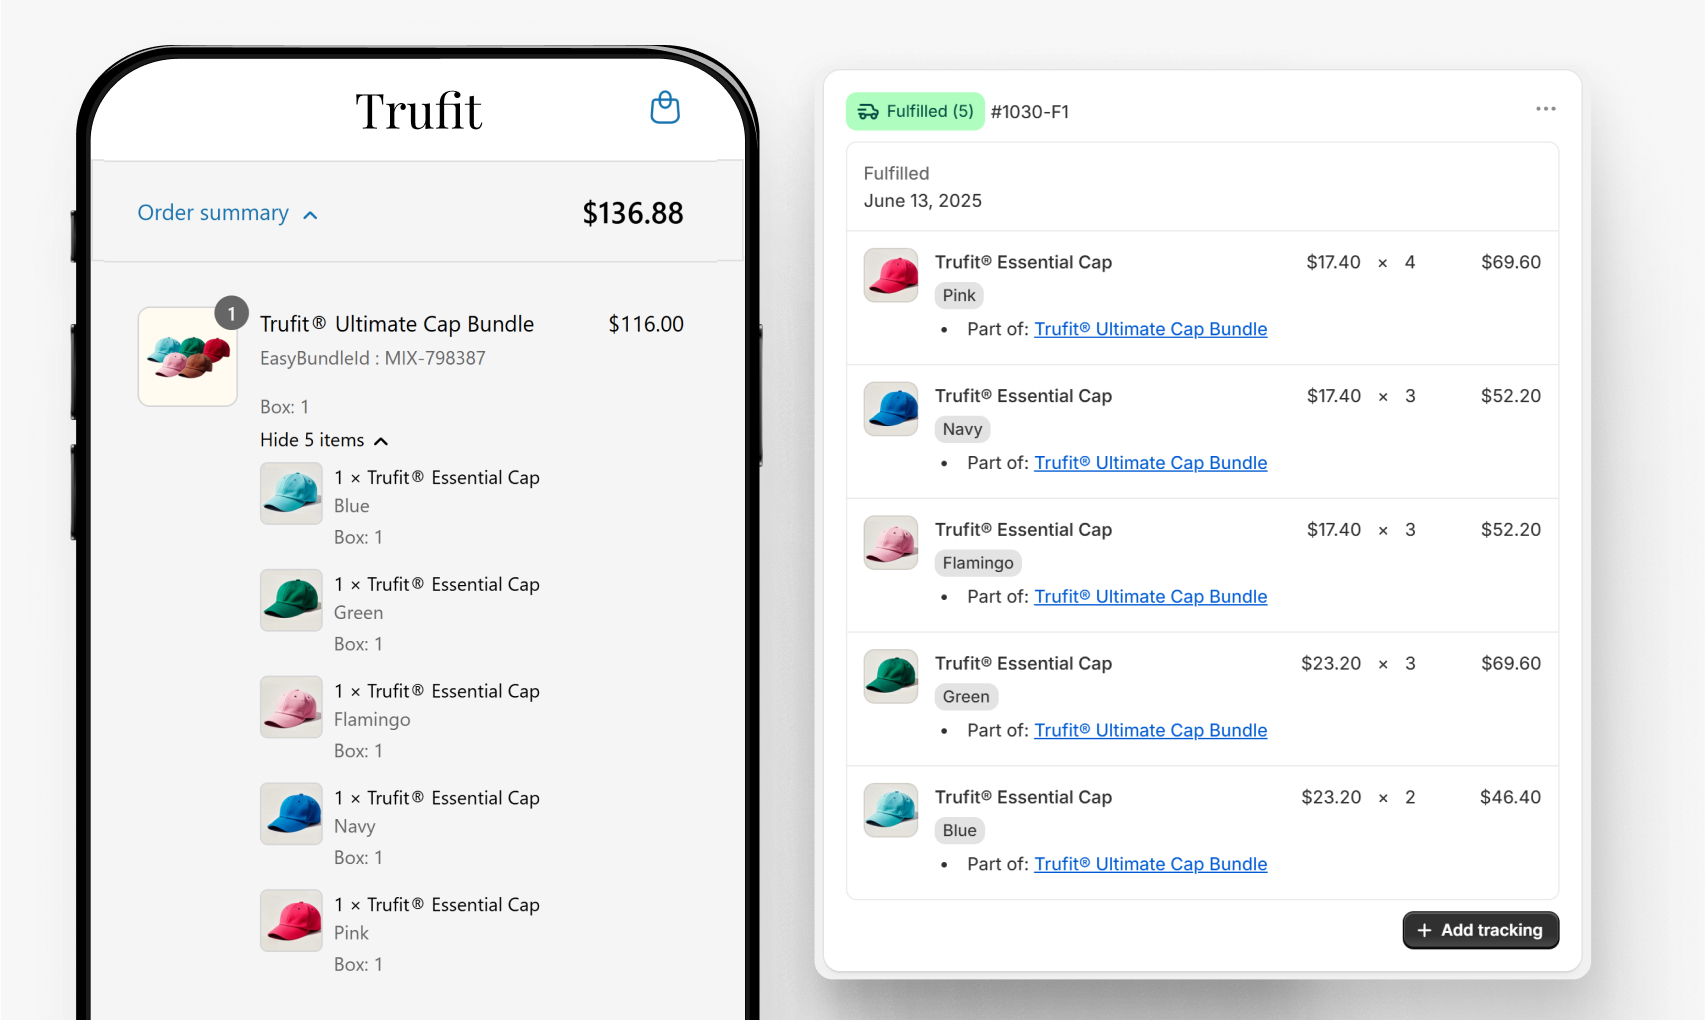Screen dimensions: 1705x1020
Task: Select the Flamingo cap thumbnail in order summary
Action: click(x=291, y=707)
